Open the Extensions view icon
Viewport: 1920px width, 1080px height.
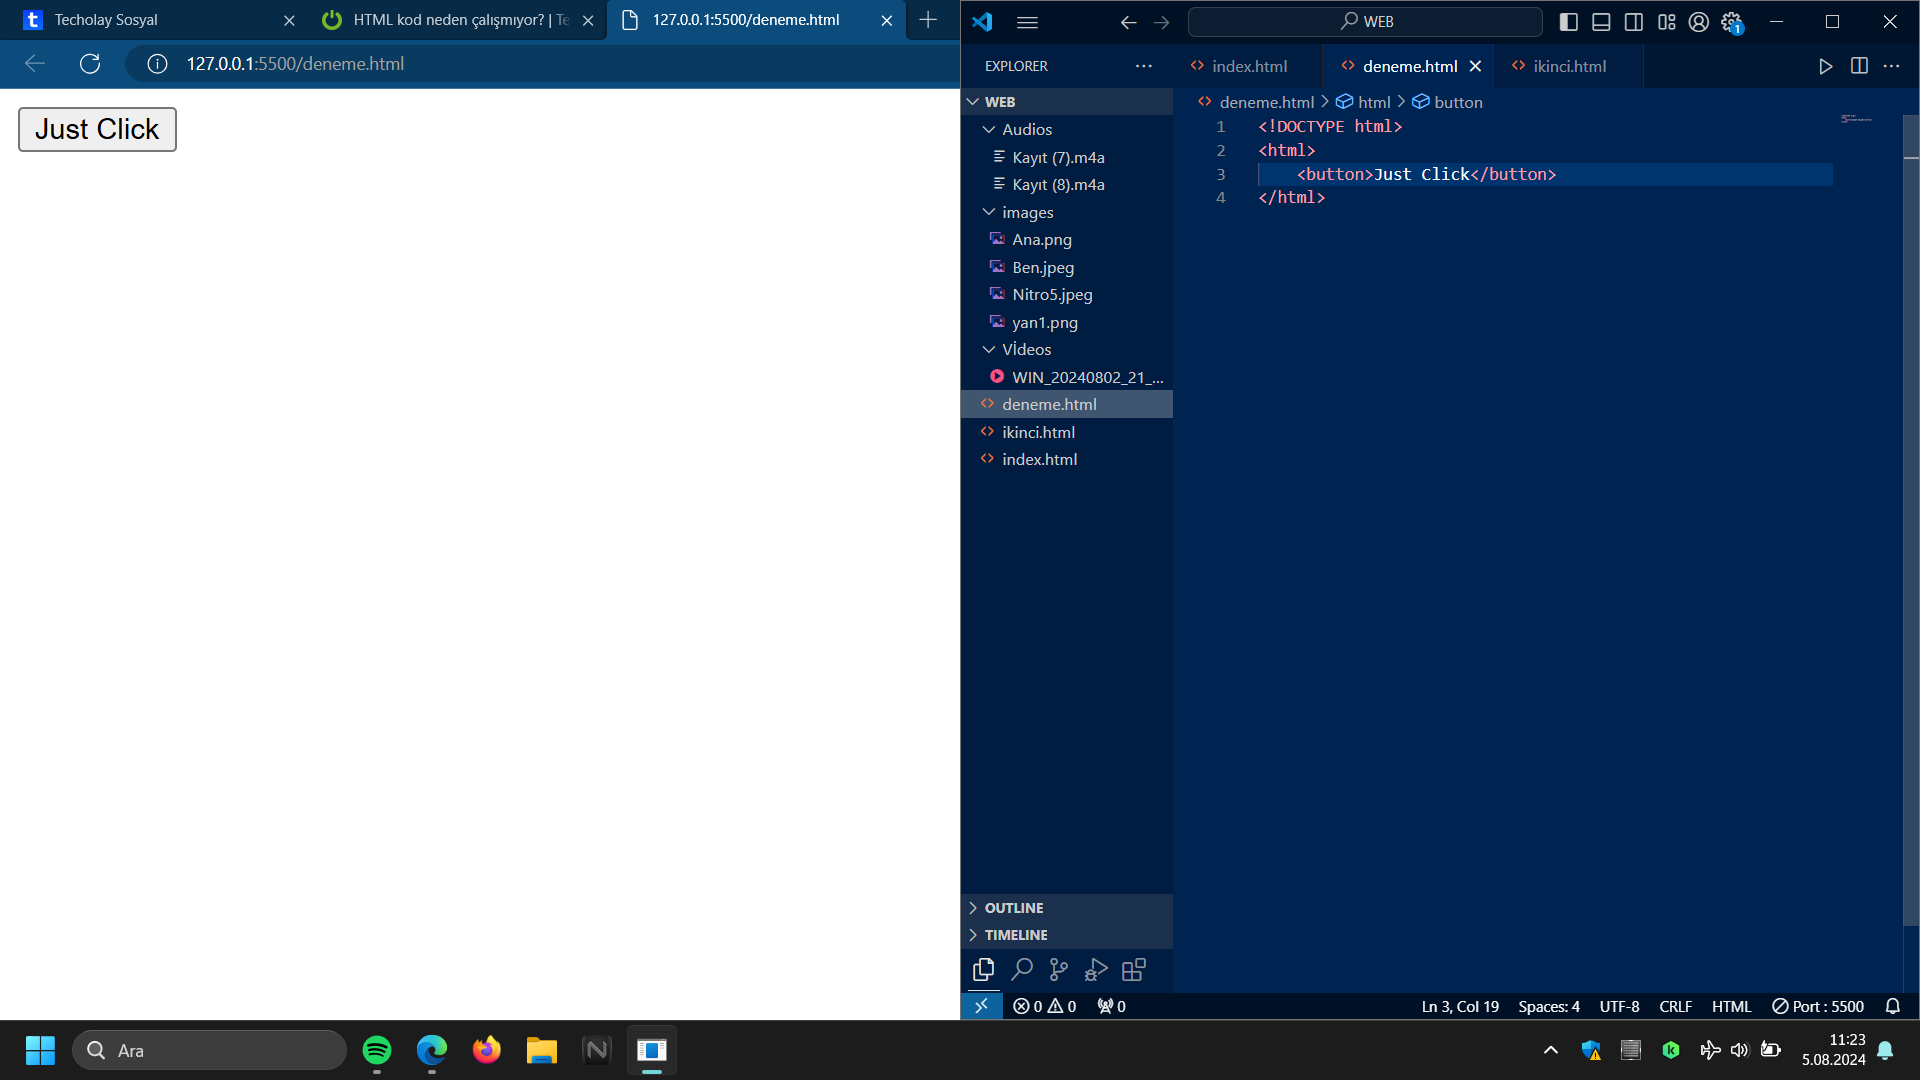click(x=1133, y=969)
